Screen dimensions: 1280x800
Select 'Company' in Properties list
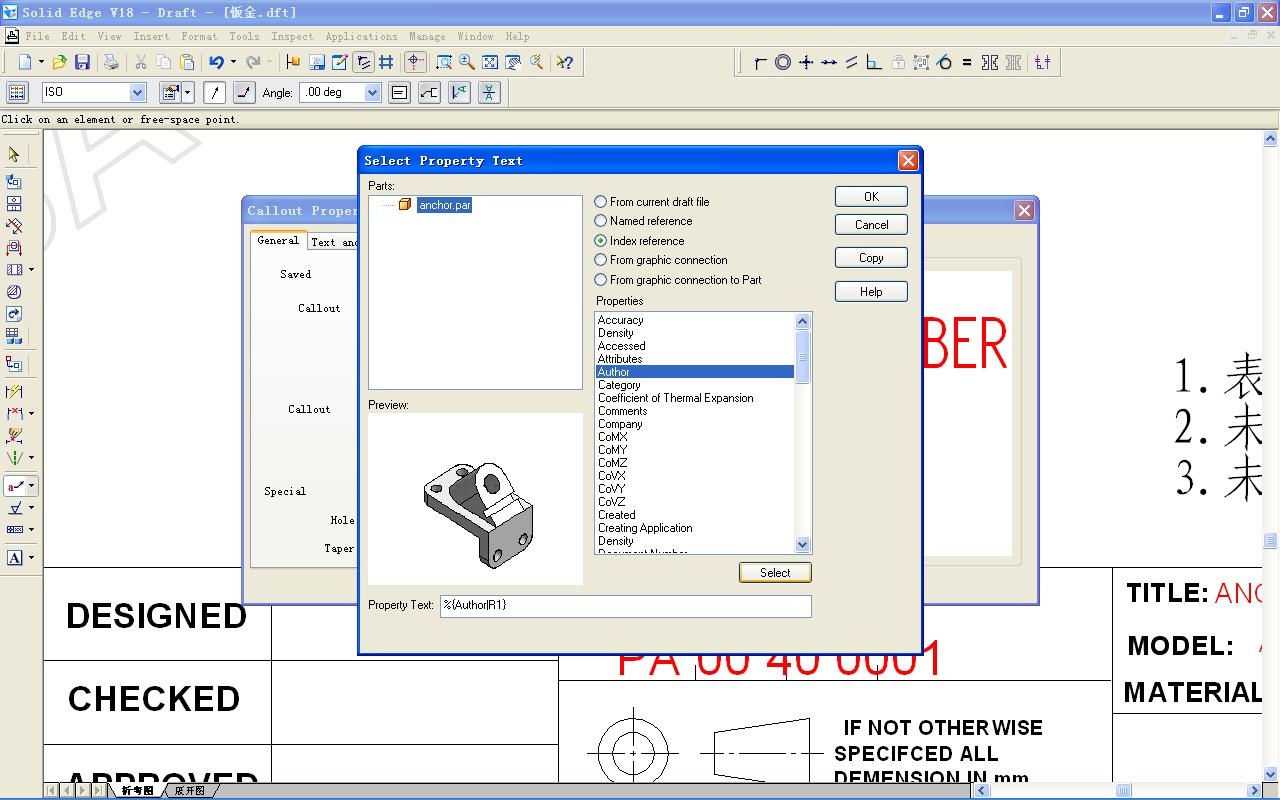coord(694,424)
